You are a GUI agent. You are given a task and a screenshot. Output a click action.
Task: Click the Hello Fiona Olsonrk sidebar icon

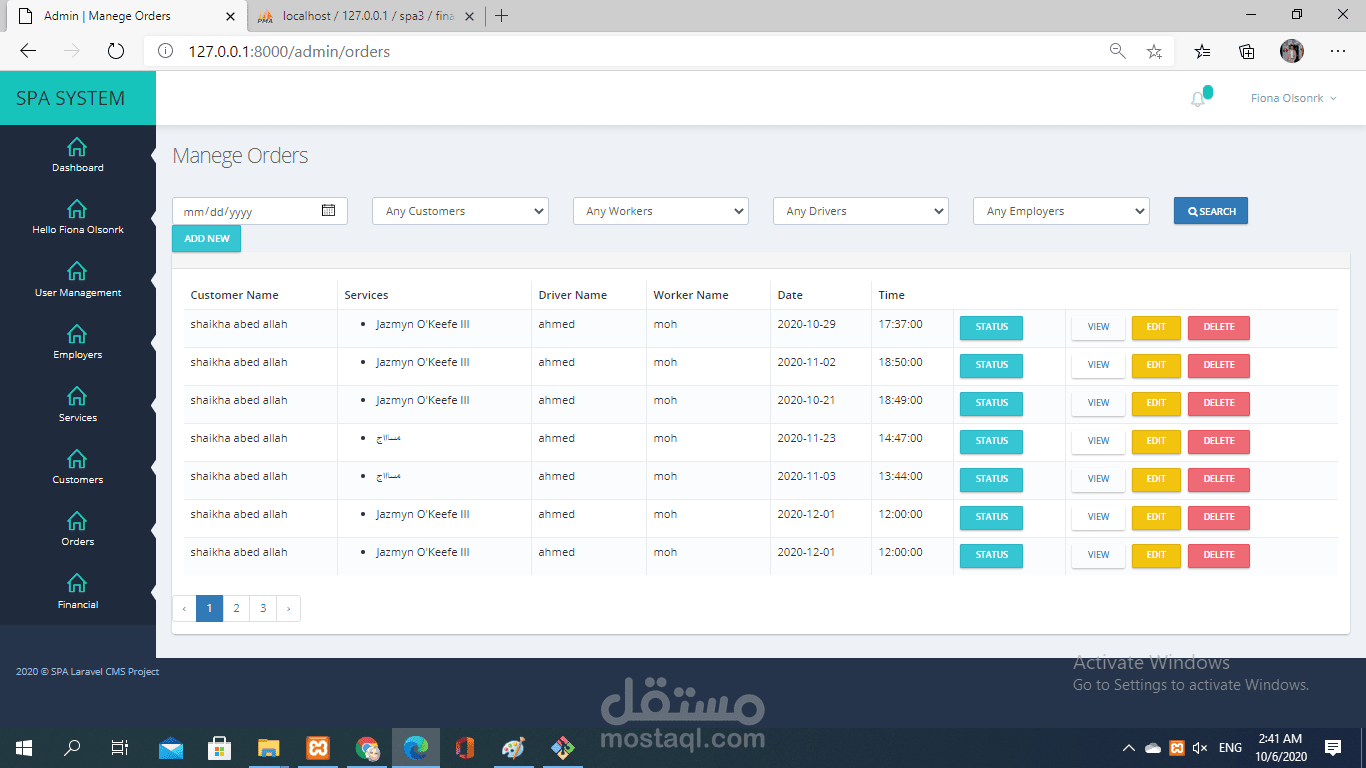(x=77, y=208)
